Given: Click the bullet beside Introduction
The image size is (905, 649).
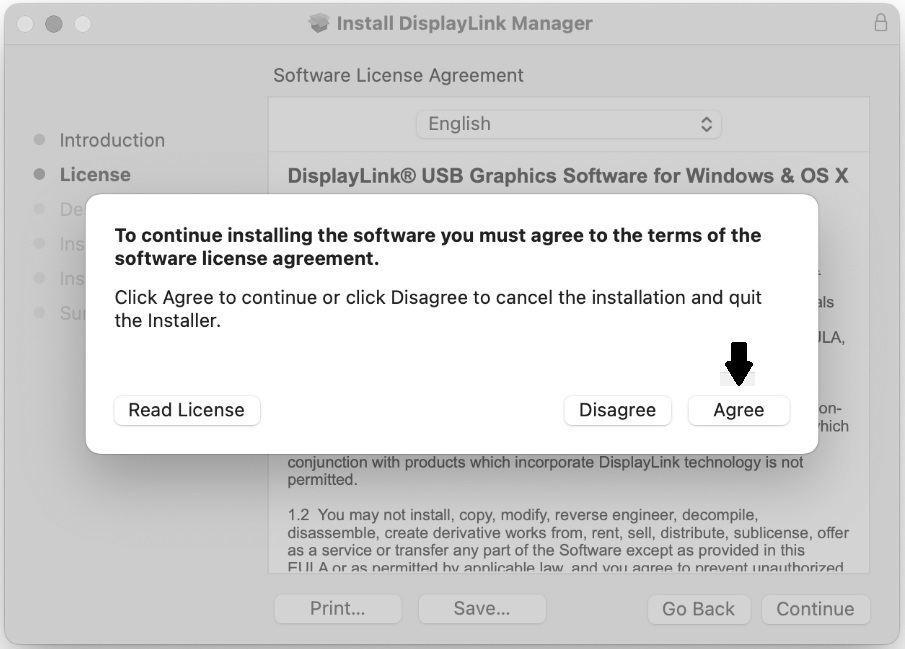Looking at the screenshot, I should [x=39, y=139].
